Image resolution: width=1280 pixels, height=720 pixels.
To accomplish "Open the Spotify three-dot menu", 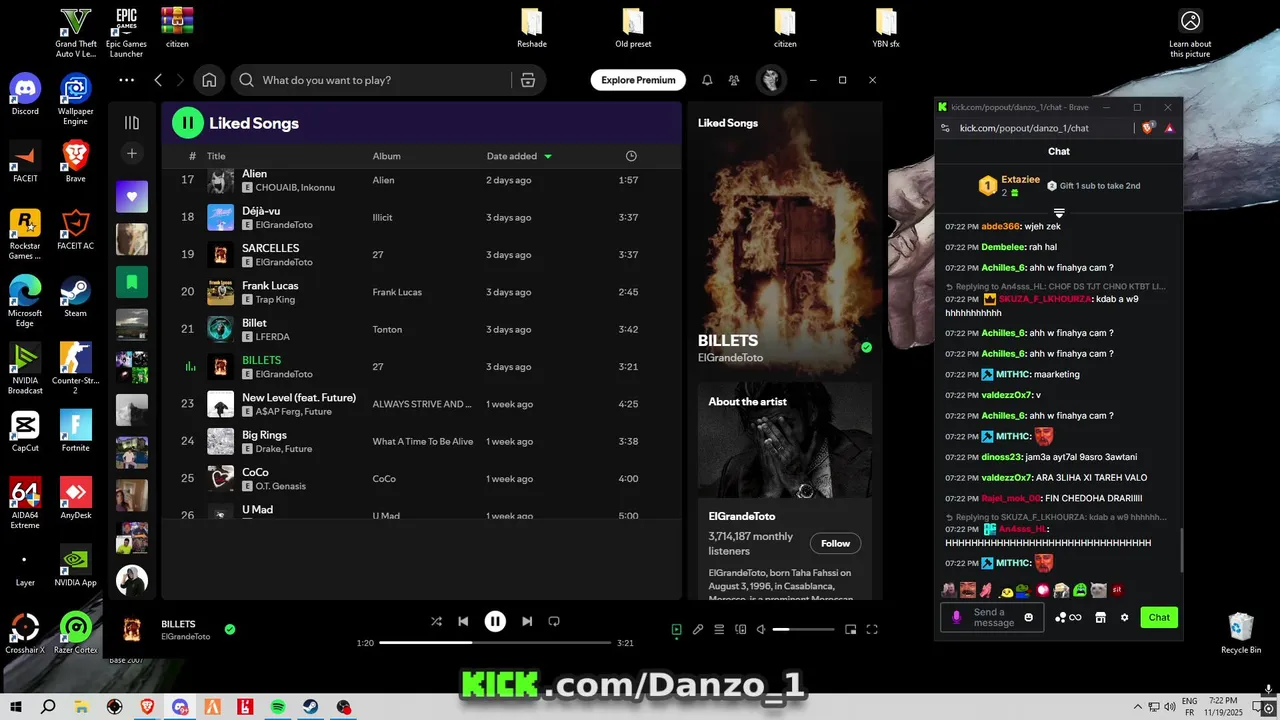I will (x=126, y=80).
